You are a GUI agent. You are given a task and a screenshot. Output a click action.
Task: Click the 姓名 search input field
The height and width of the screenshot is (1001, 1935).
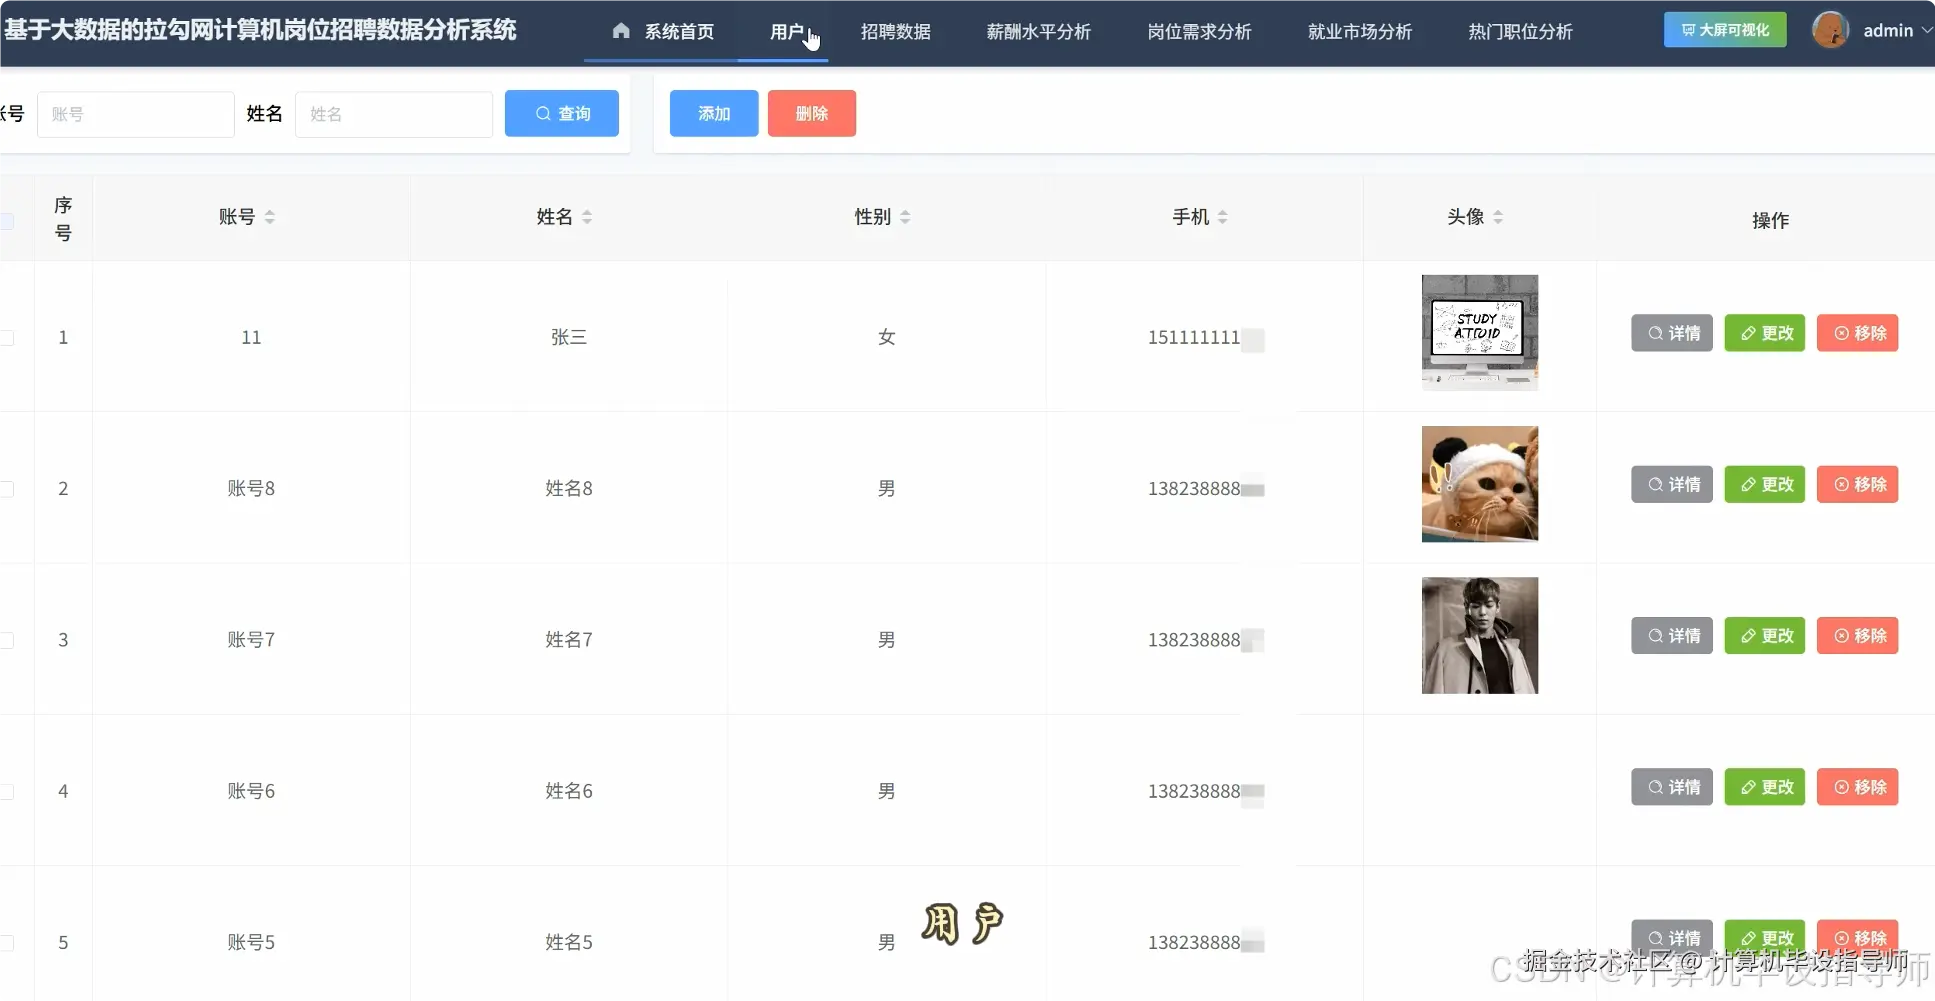tap(394, 113)
